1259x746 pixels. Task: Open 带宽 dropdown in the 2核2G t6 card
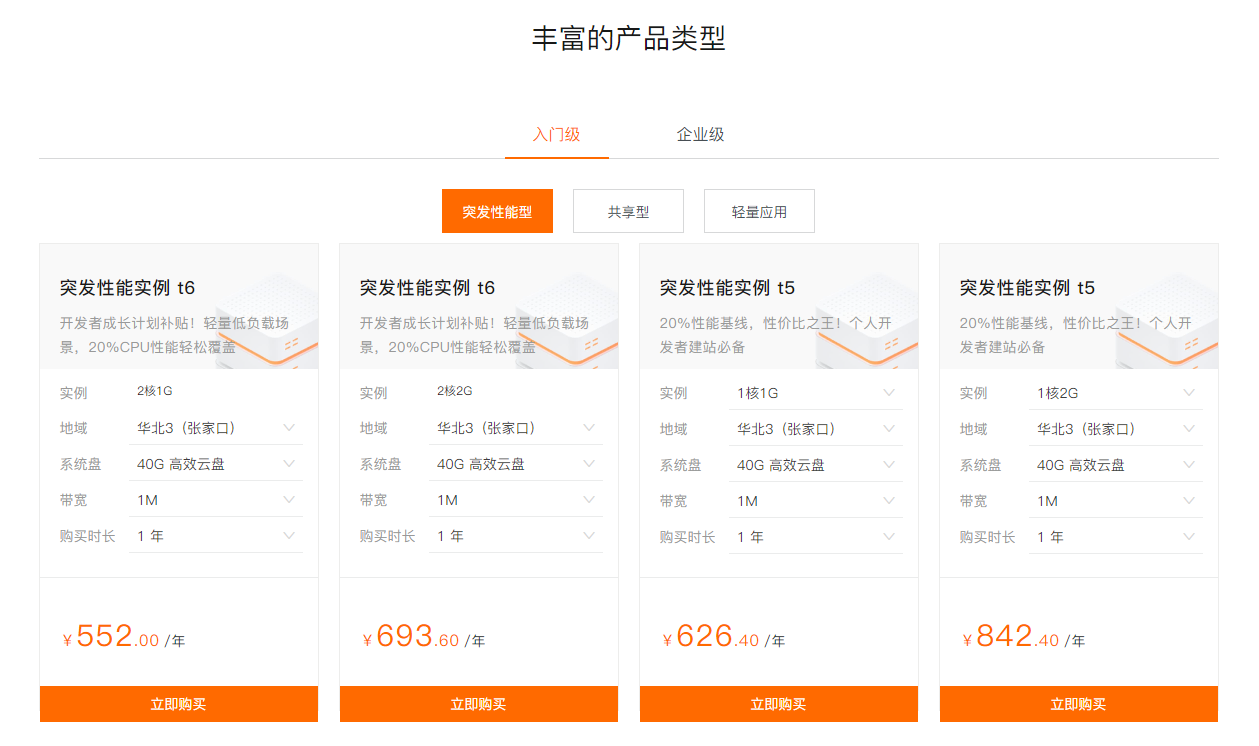pos(516,500)
